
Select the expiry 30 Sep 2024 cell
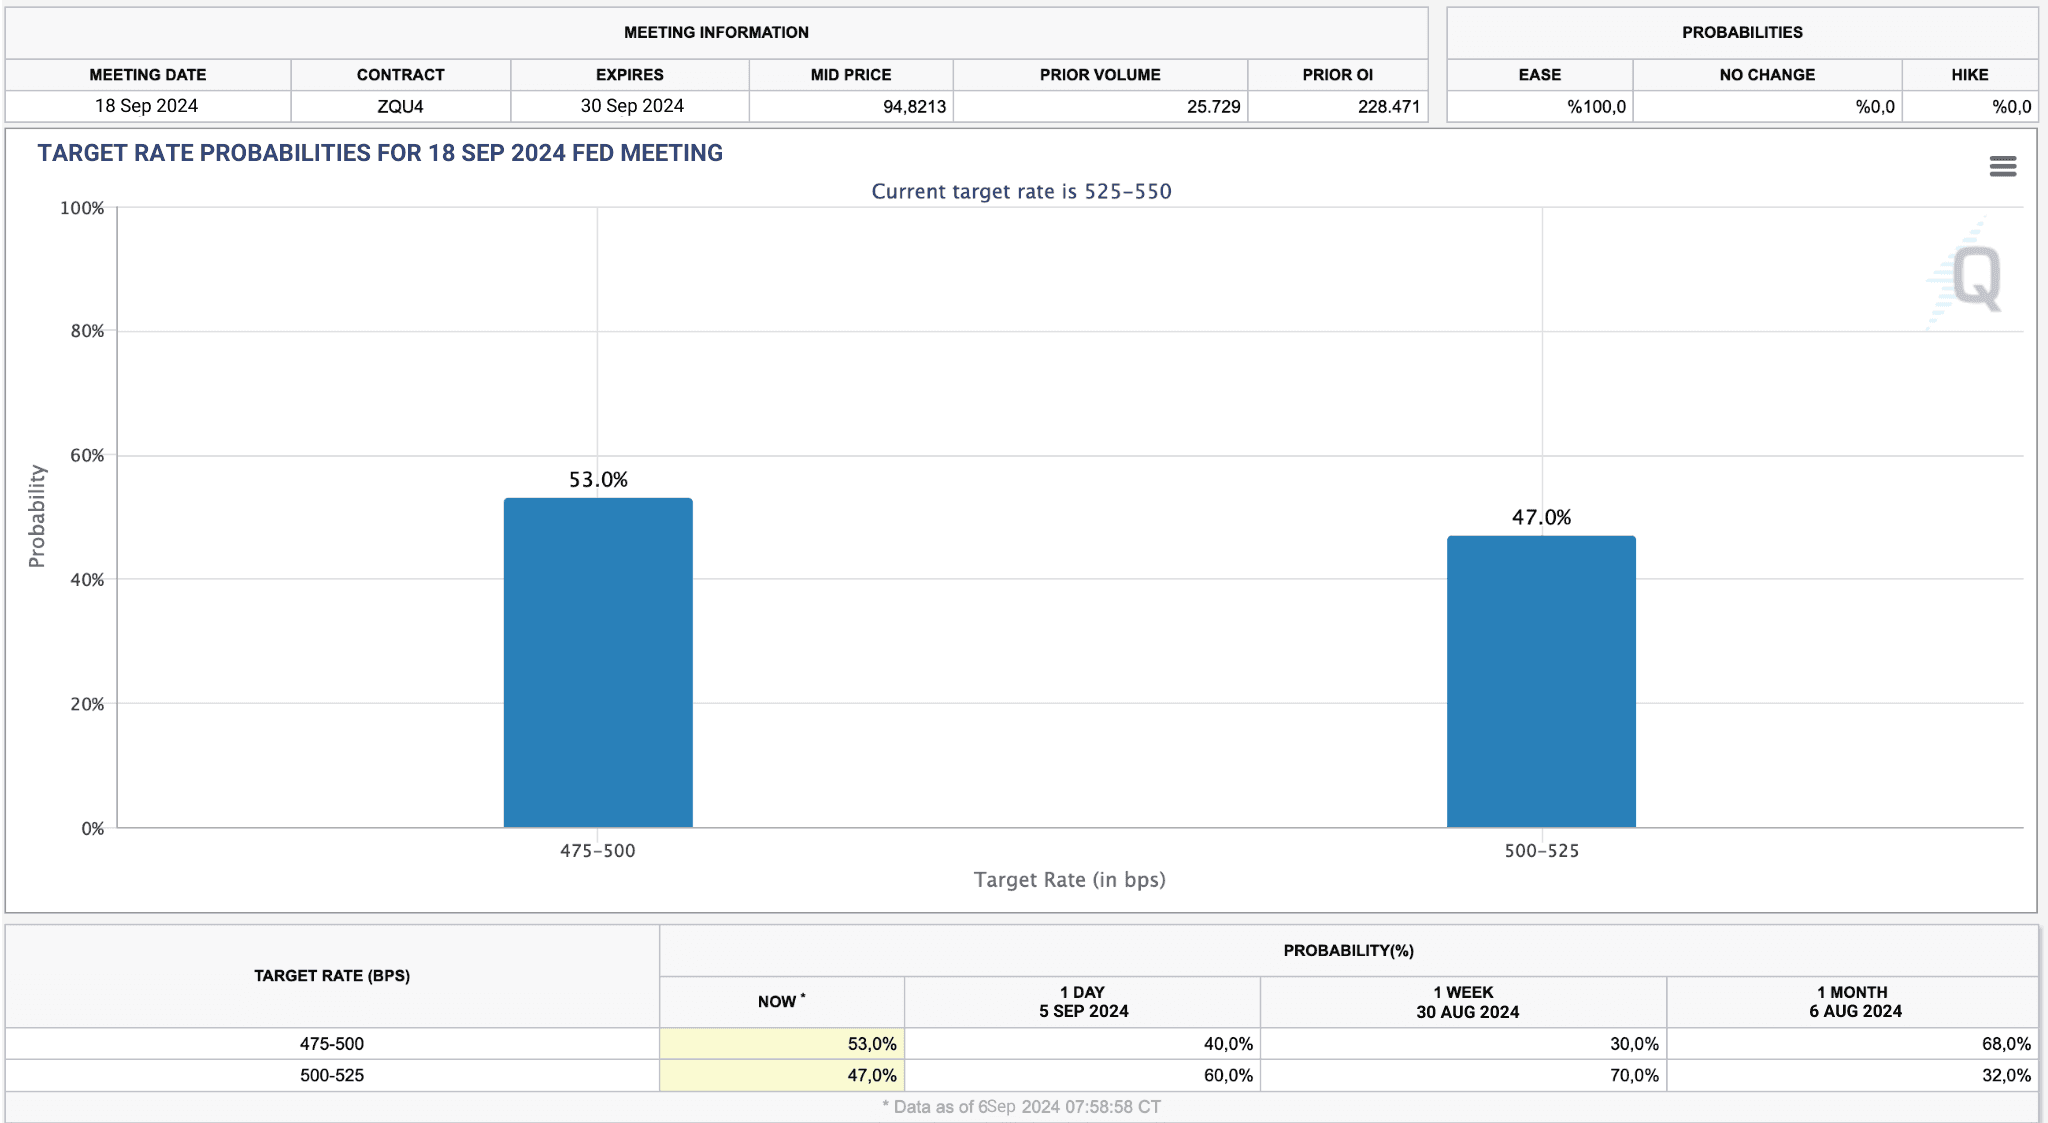631,106
